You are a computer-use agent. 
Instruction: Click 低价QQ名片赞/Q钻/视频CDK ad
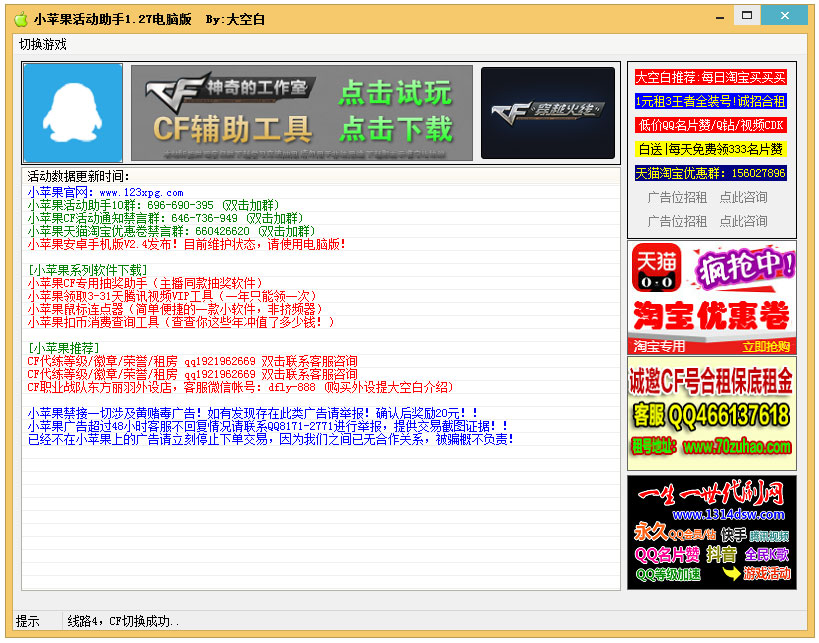coord(712,125)
